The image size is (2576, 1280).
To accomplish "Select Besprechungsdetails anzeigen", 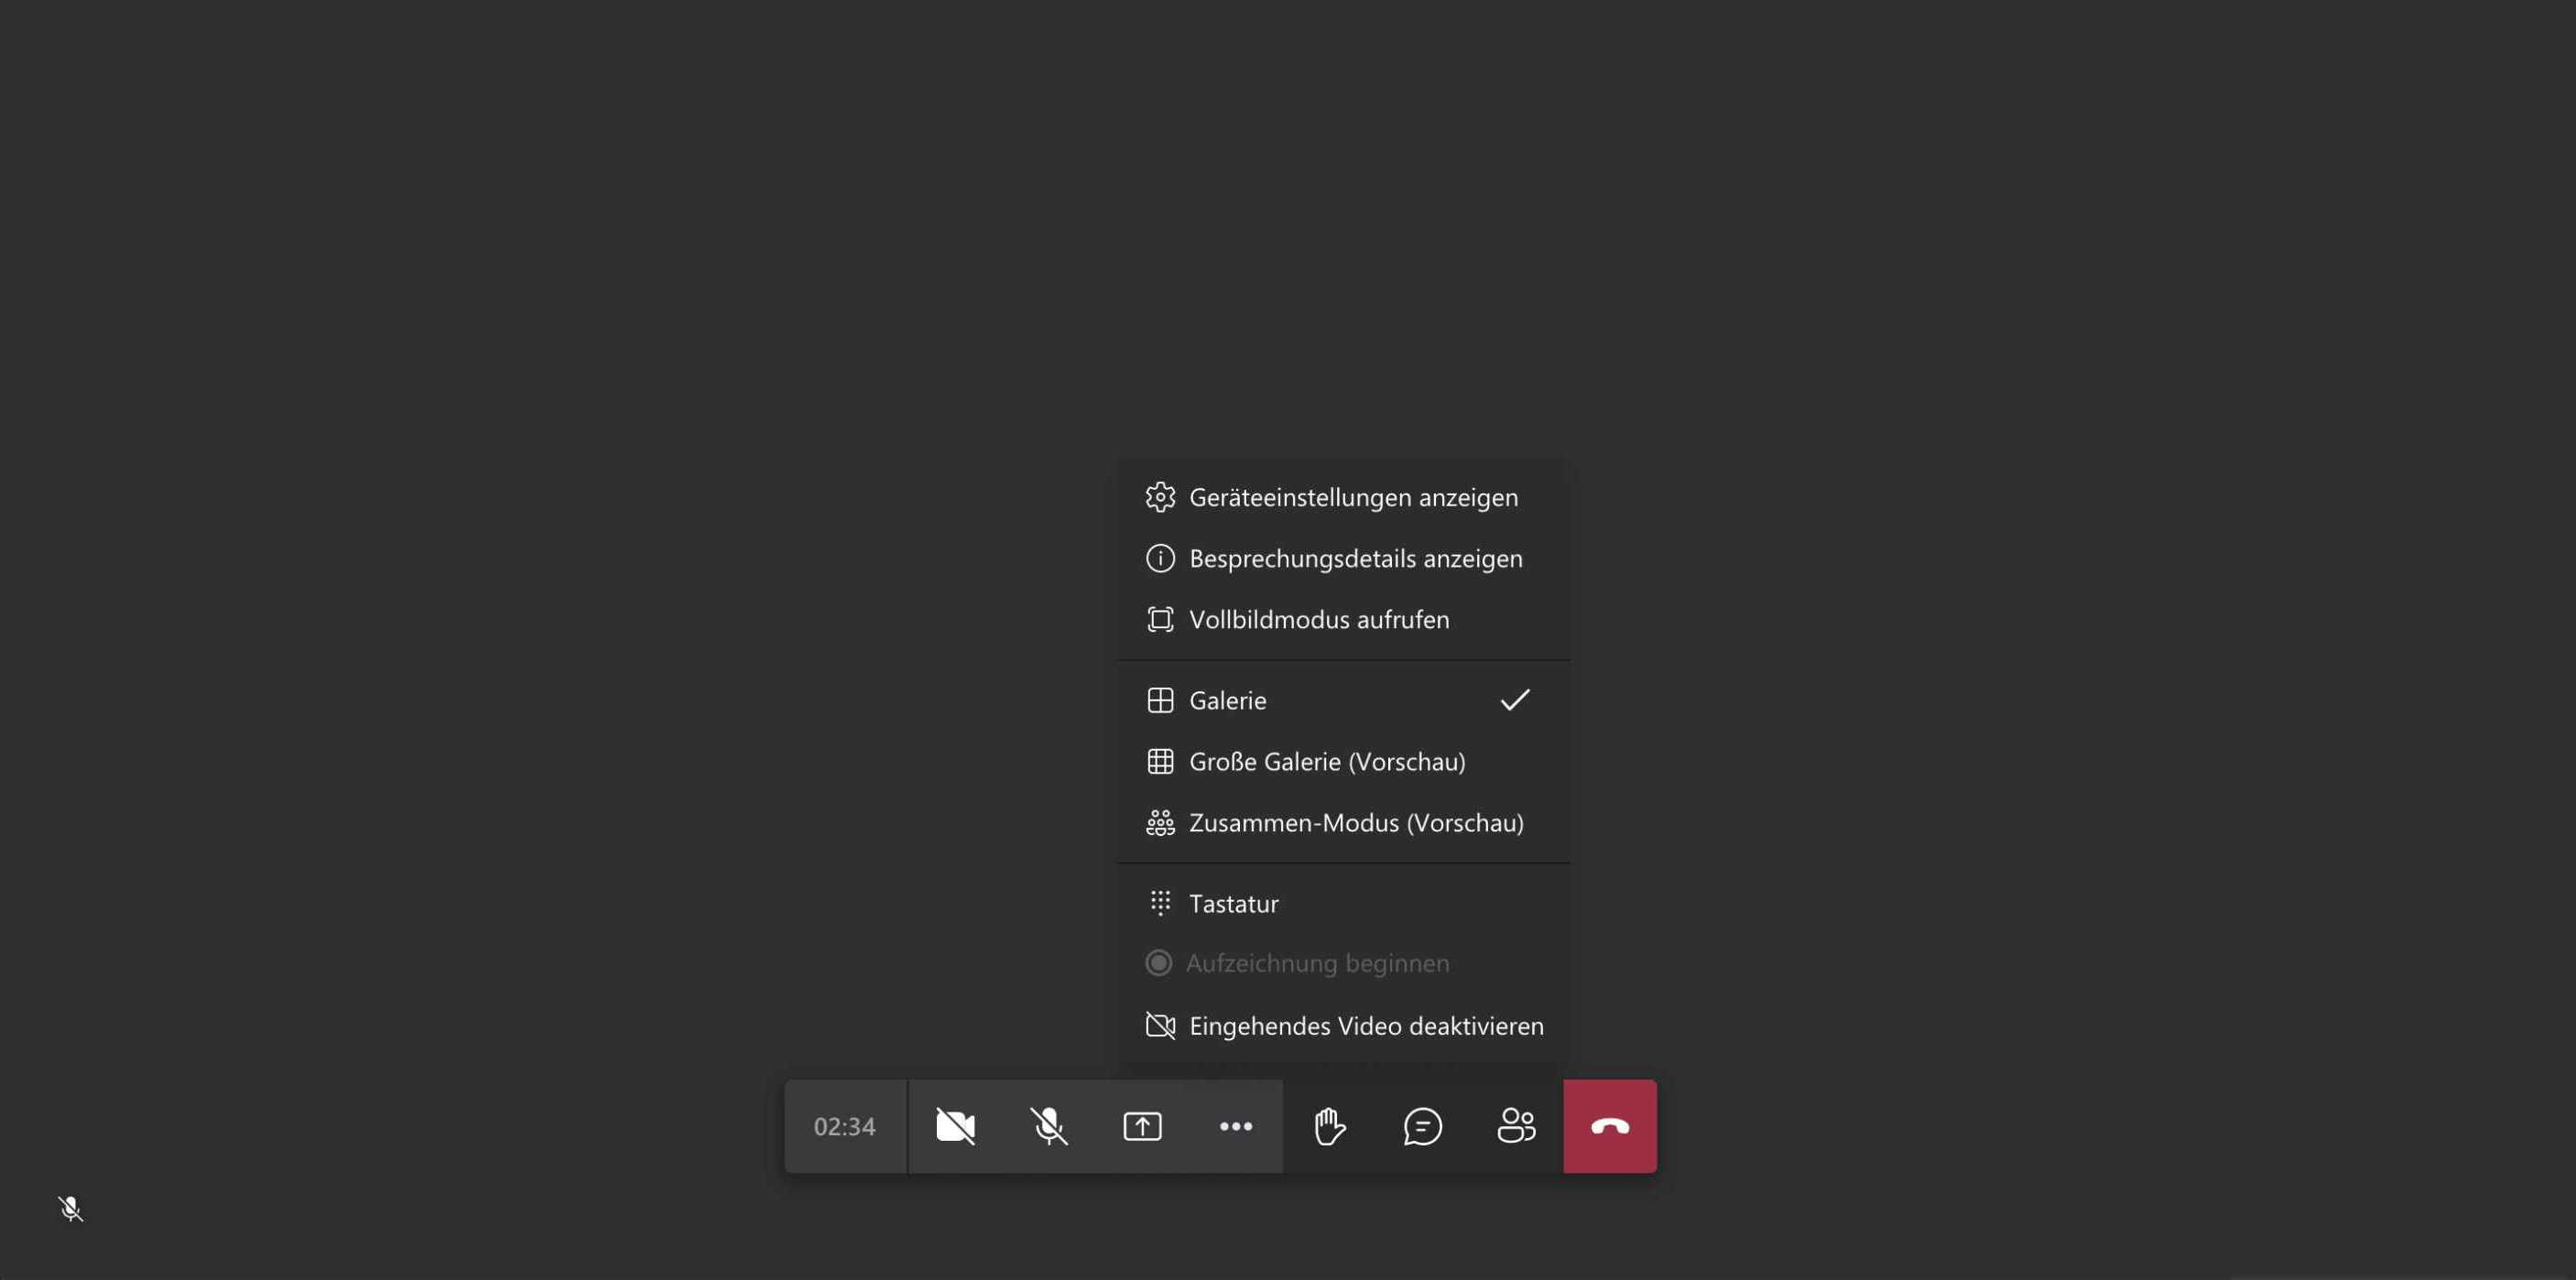I will pos(1343,558).
